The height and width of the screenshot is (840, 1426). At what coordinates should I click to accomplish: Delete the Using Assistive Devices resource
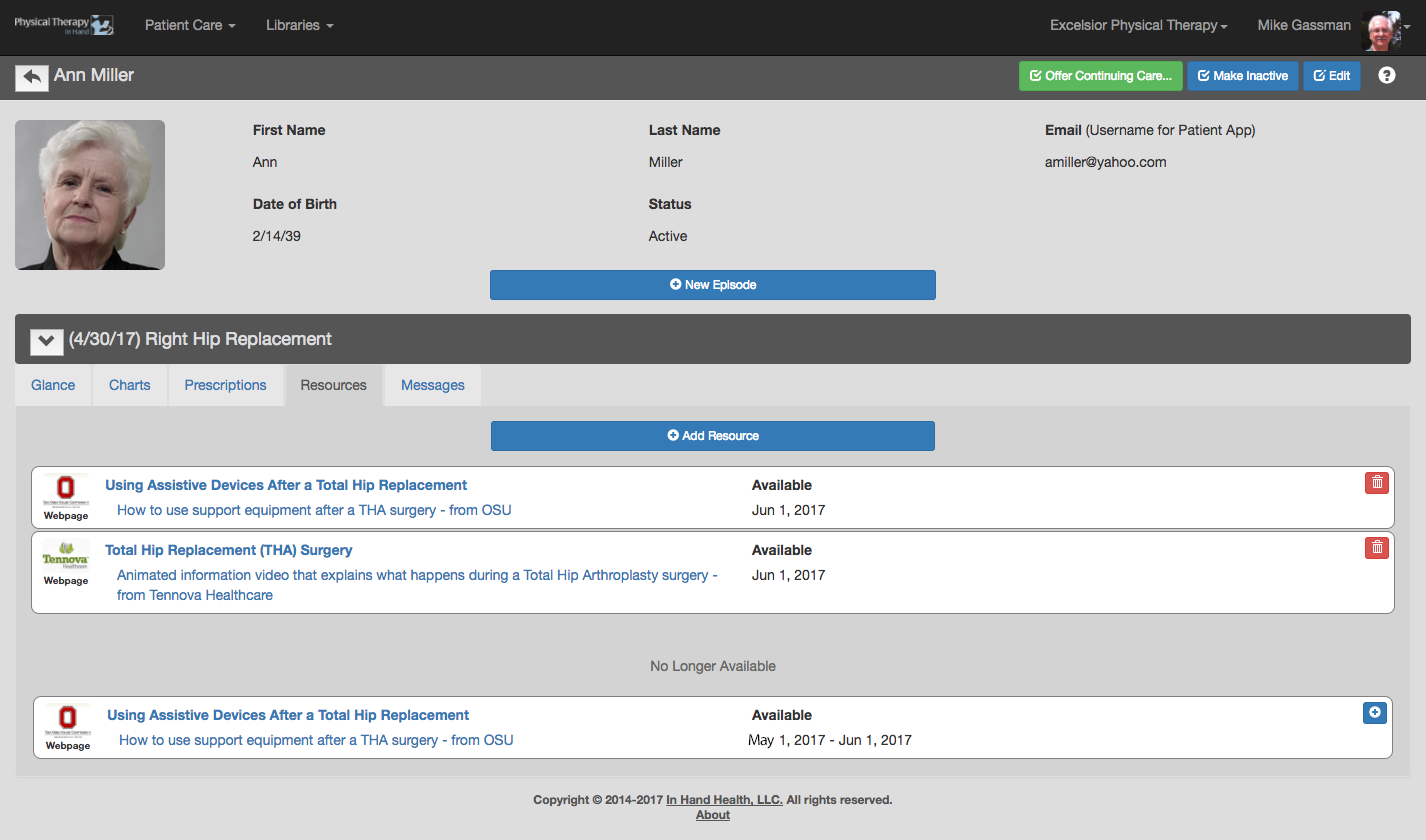(x=1377, y=483)
